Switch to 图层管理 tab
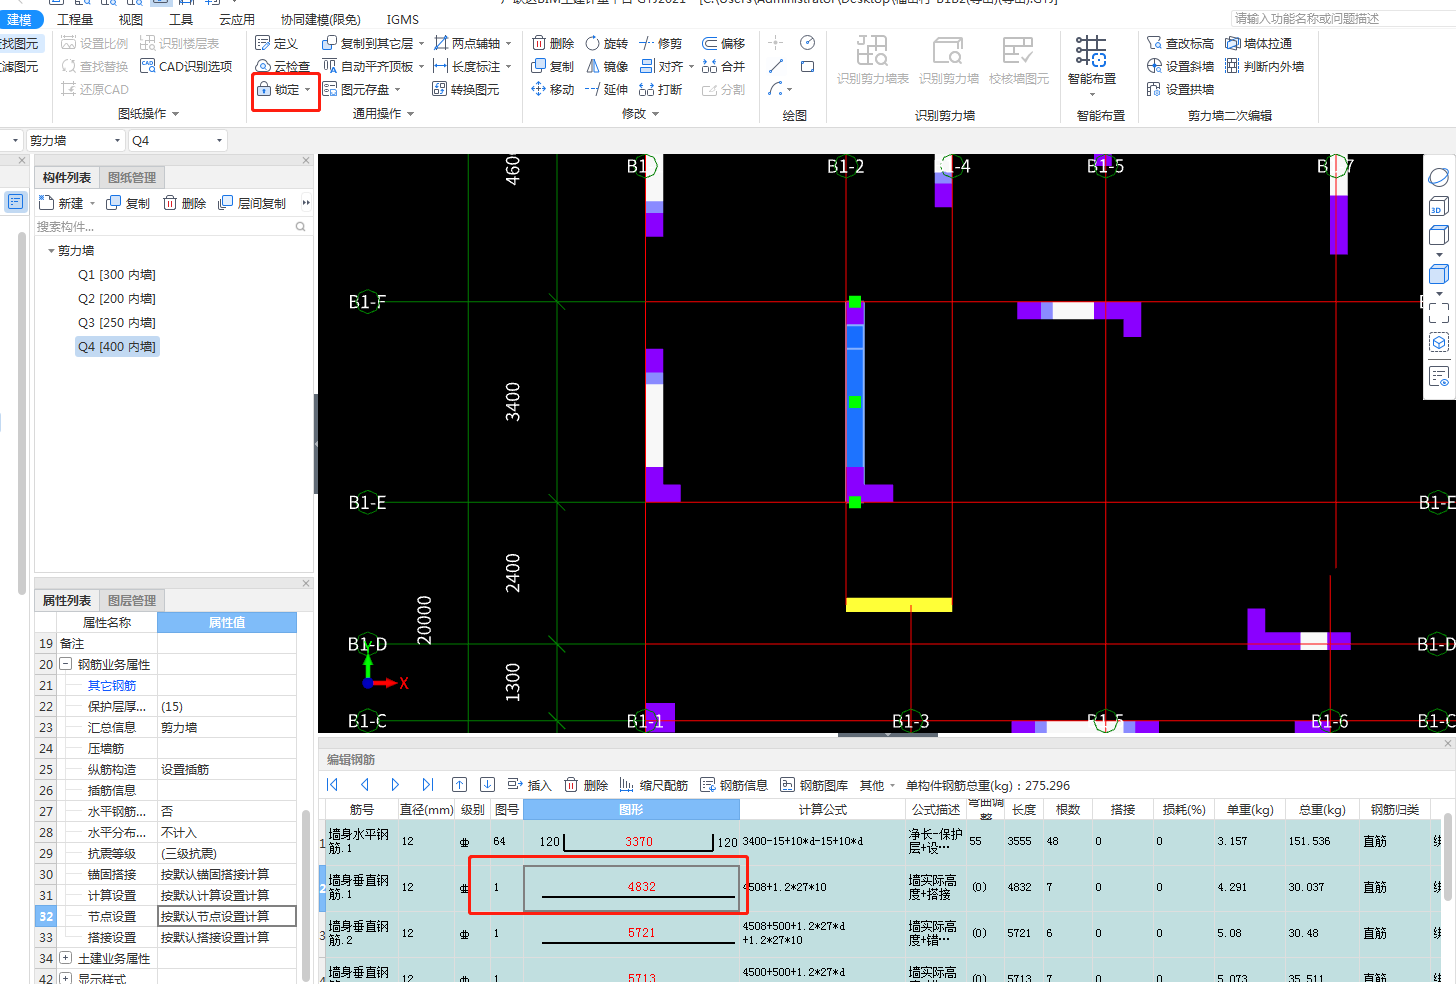This screenshot has height=984, width=1456. pos(132,601)
